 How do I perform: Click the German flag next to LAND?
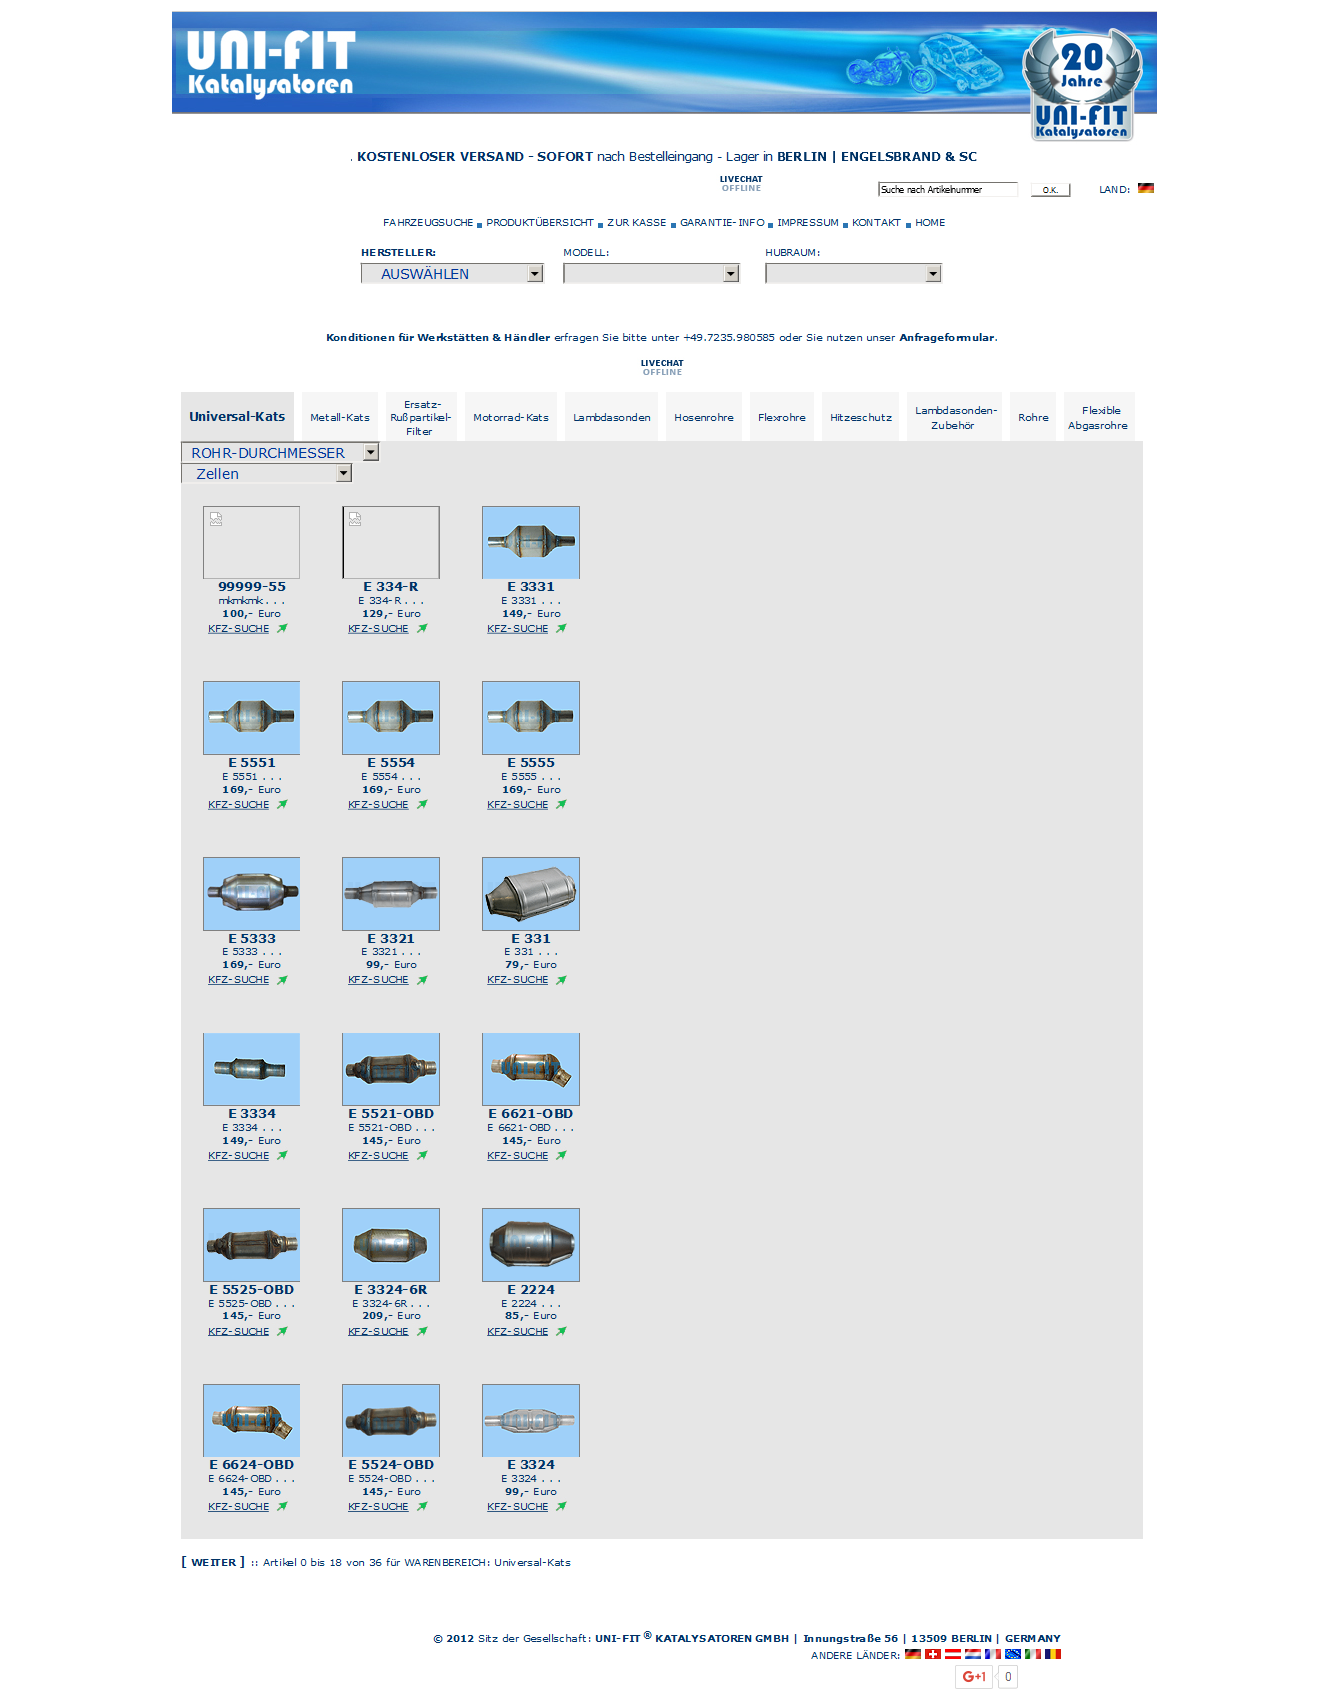pos(1146,188)
